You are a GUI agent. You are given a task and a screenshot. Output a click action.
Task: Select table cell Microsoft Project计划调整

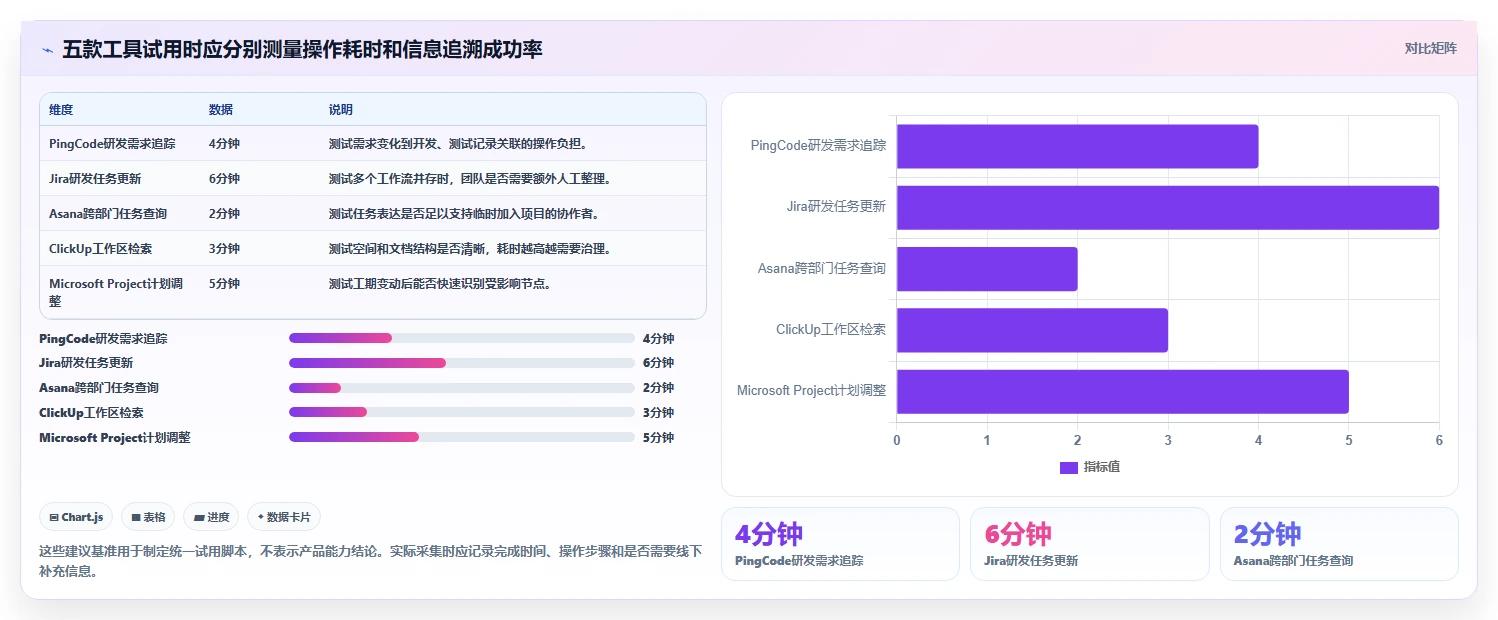point(116,292)
